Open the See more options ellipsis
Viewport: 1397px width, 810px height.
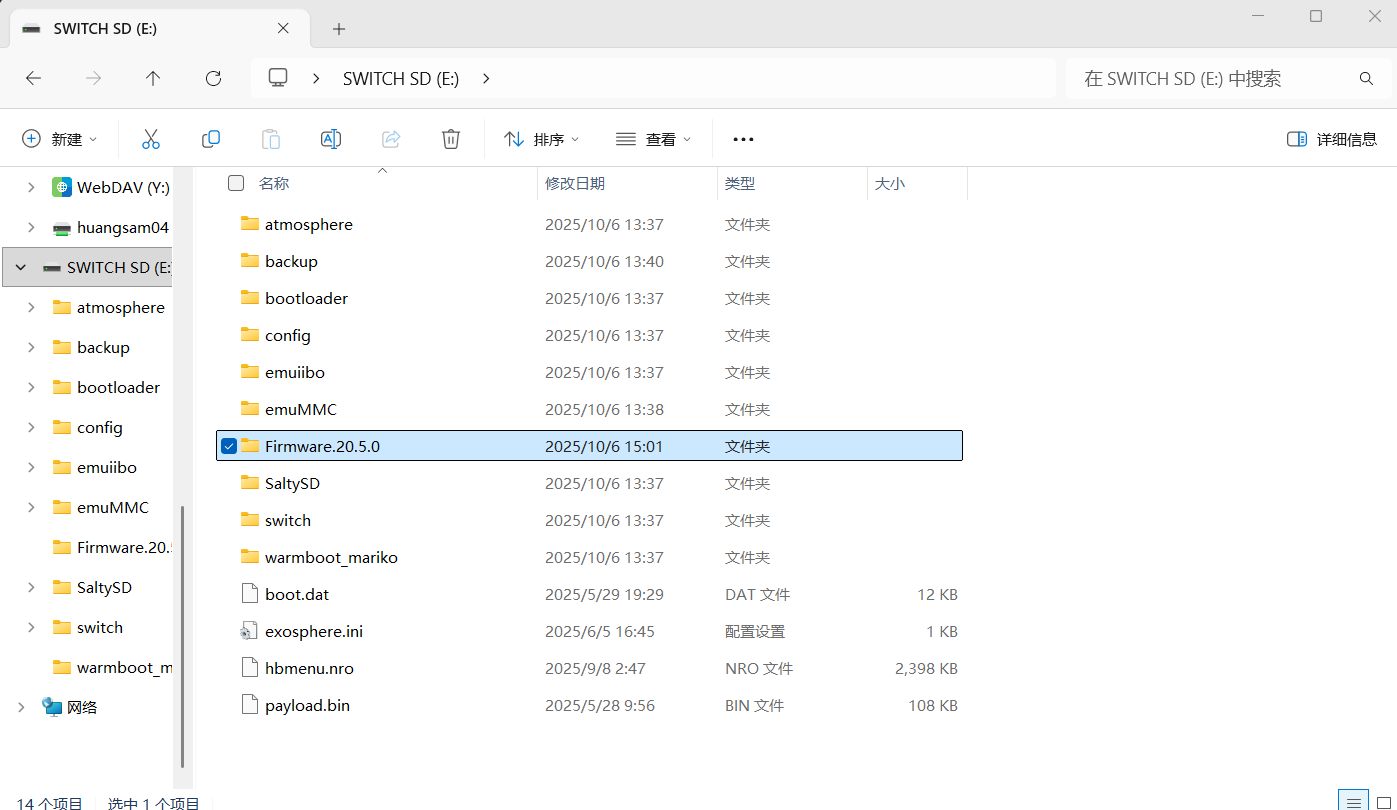(743, 139)
